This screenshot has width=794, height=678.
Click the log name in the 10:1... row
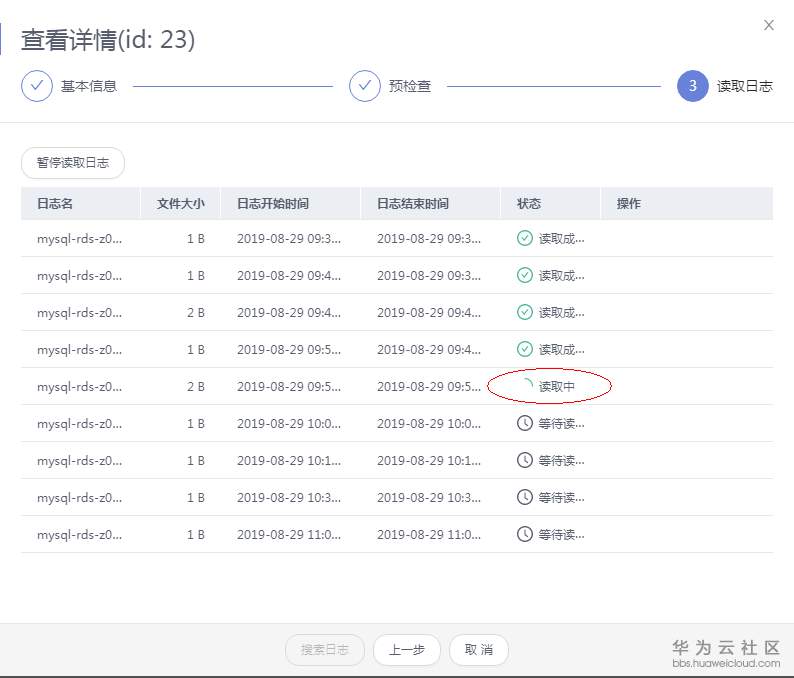[x=80, y=461]
